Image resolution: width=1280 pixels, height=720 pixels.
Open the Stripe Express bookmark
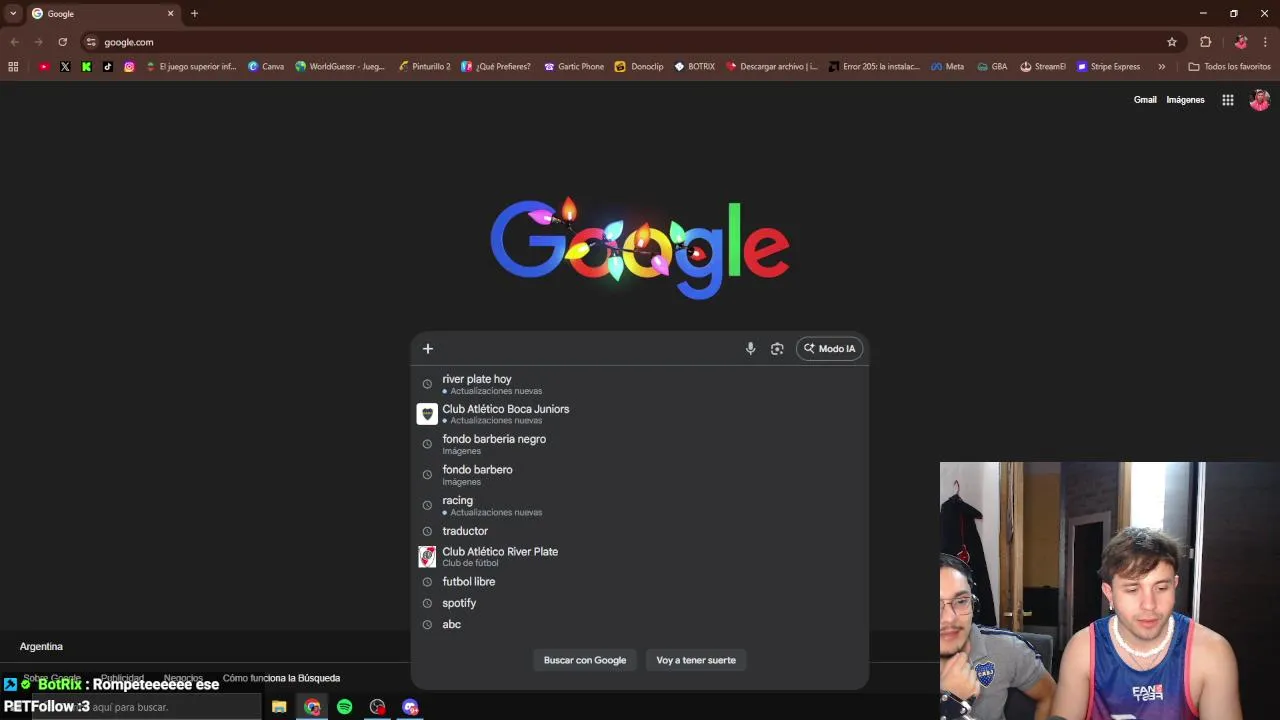pyautogui.click(x=1108, y=67)
